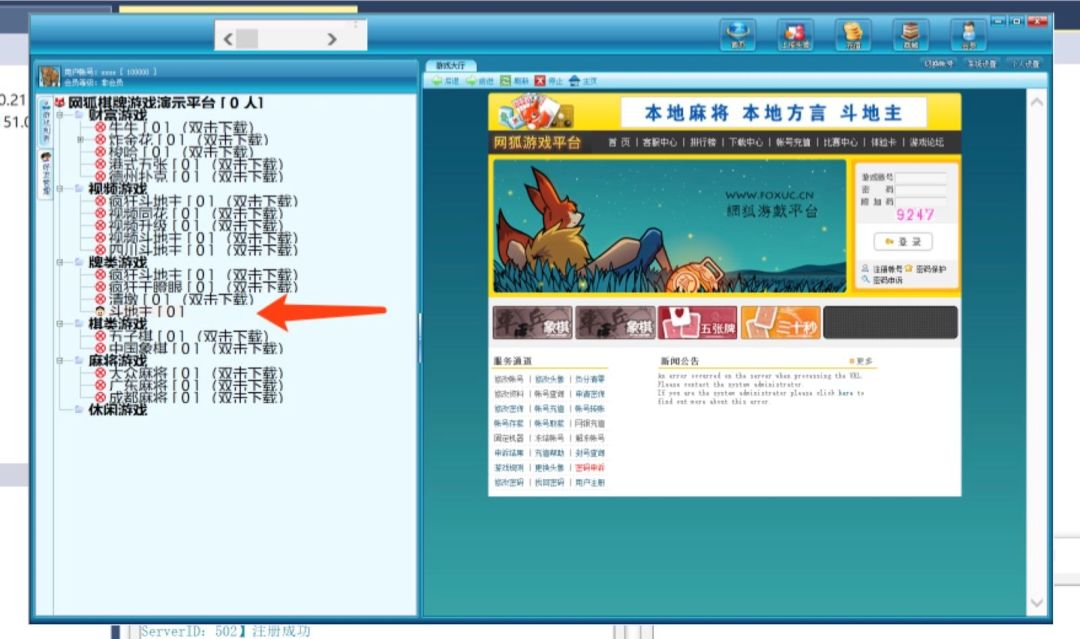Select the friends vertical side tab with face
This screenshot has width=1080, height=639.
45,174
